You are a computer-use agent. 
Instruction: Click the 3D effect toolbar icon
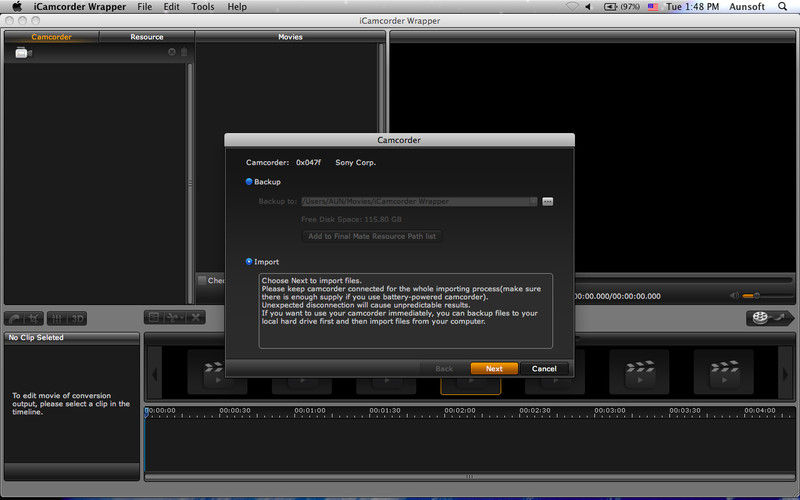[x=77, y=318]
